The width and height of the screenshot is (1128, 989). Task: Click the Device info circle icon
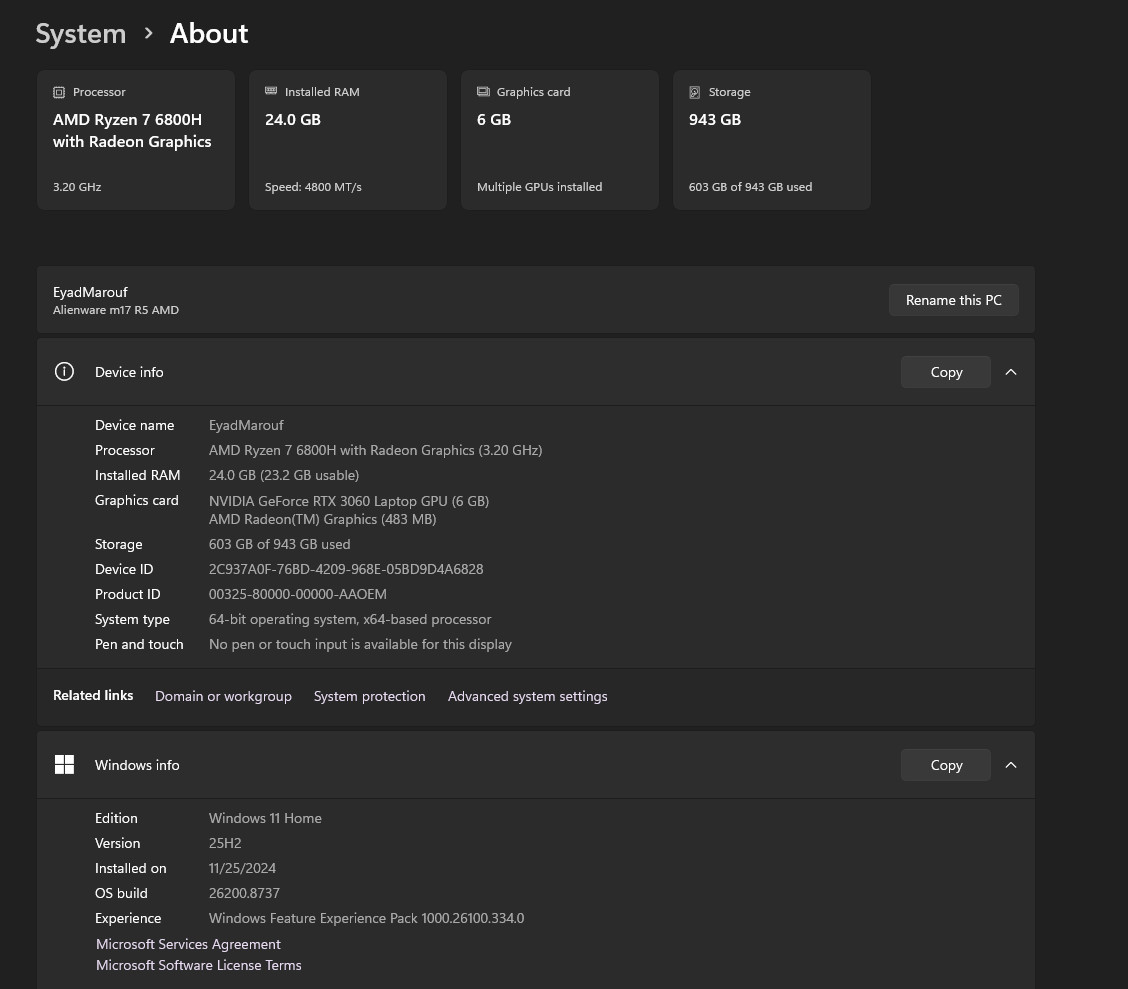click(64, 372)
